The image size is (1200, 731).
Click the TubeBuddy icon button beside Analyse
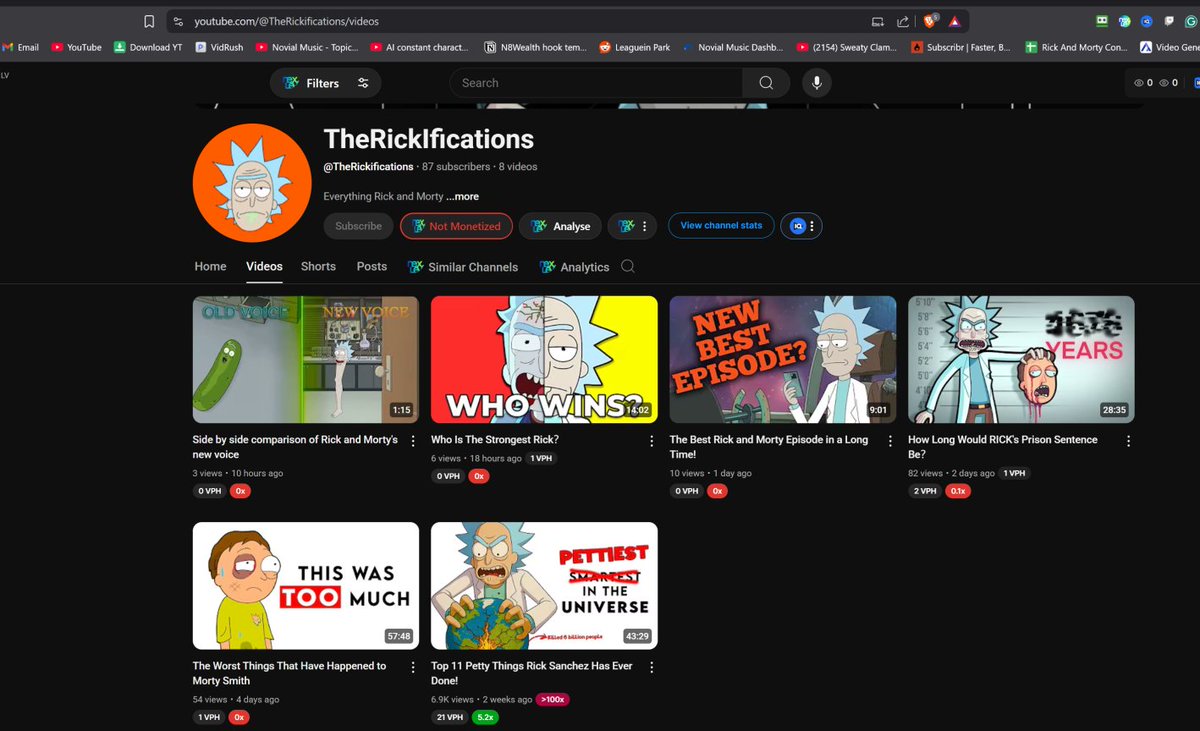pyautogui.click(x=626, y=226)
